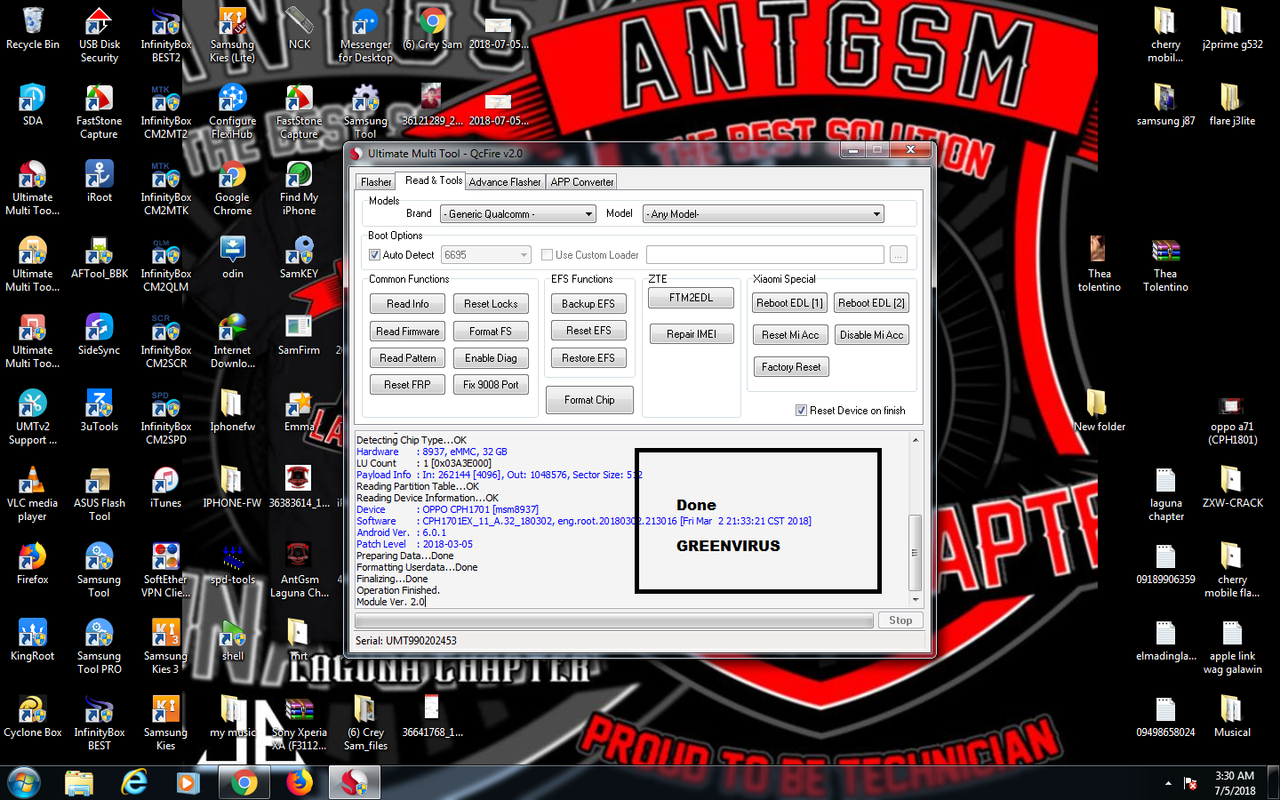This screenshot has height=800, width=1280.
Task: Click the Reboot EDL [1] button
Action: pyautogui.click(x=790, y=303)
